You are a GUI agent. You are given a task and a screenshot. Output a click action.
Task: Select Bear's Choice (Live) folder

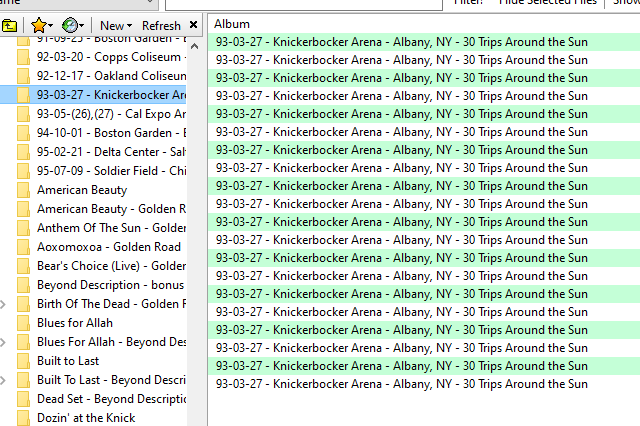click(111, 266)
